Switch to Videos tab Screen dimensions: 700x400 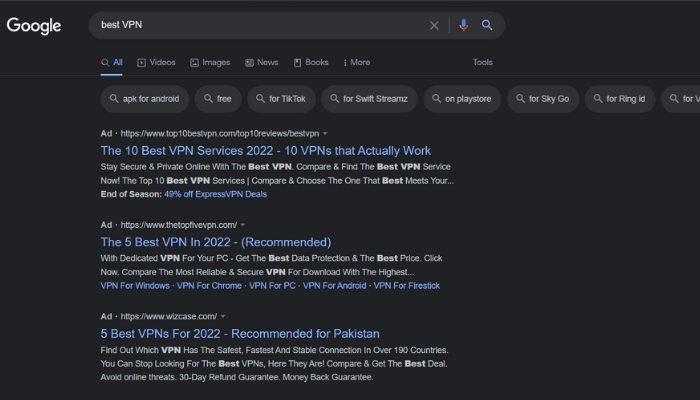pos(156,62)
